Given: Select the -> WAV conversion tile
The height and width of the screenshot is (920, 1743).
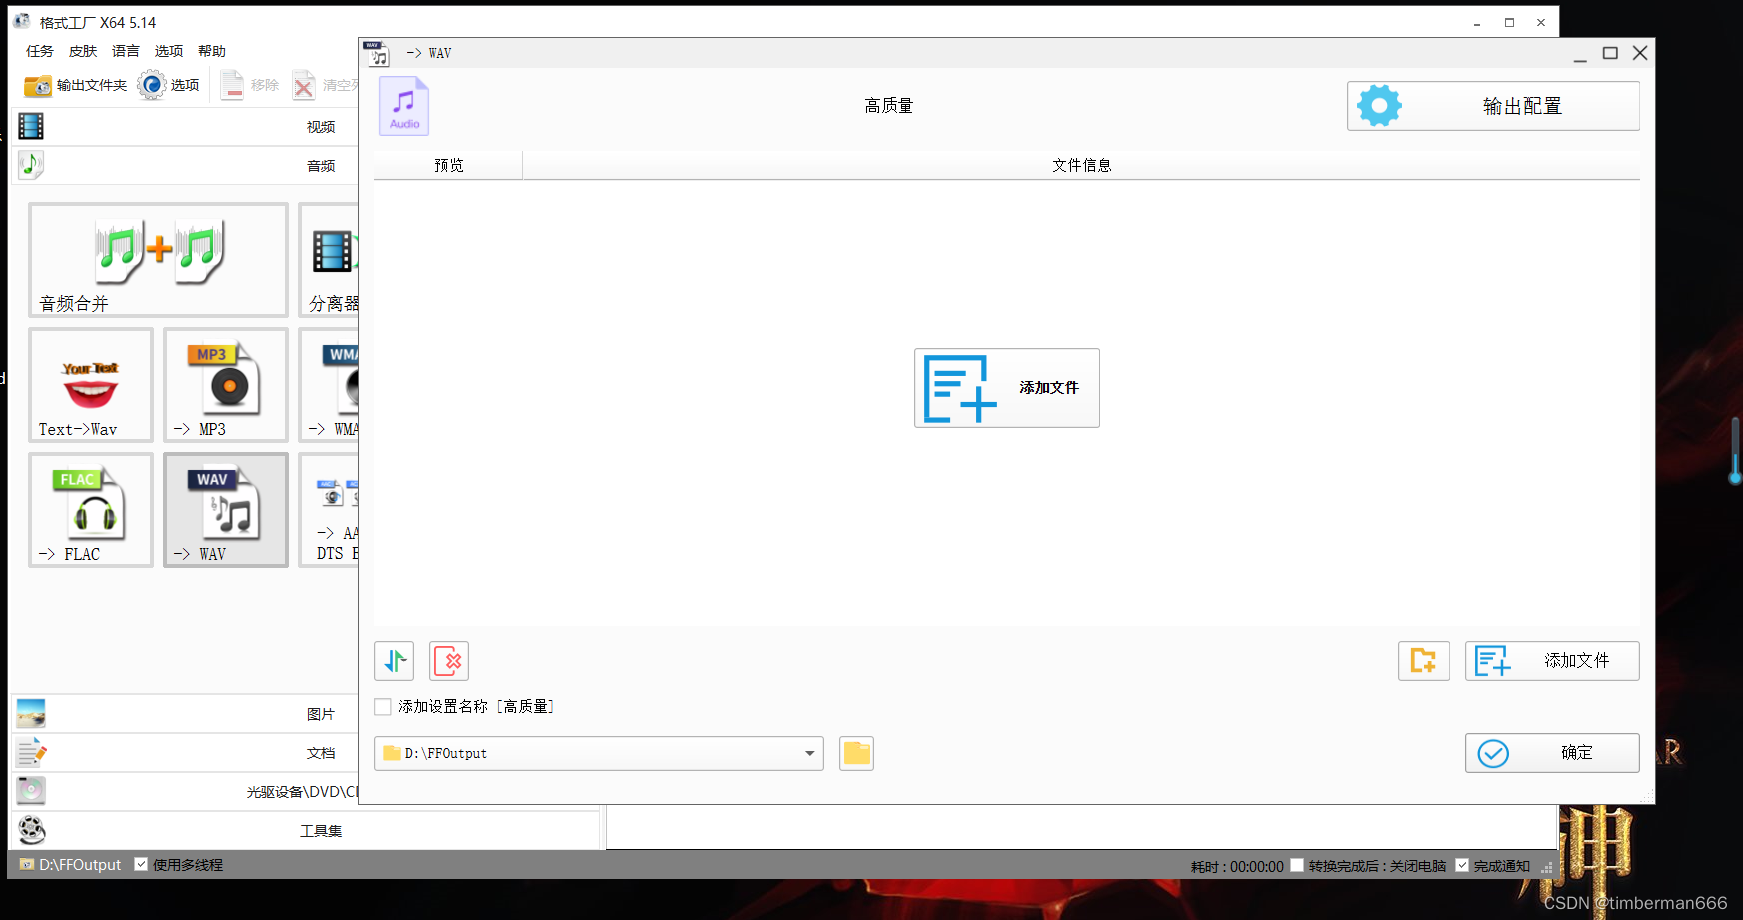Looking at the screenshot, I should [x=226, y=510].
